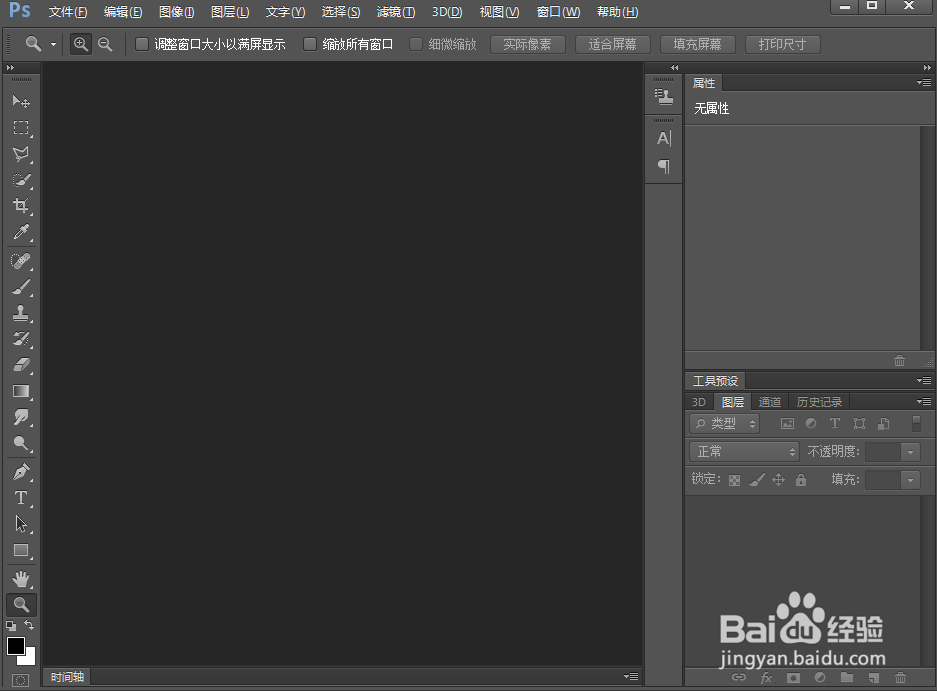Screen dimensions: 937x691
Task: Select the Smudge tool
Action: click(21, 417)
